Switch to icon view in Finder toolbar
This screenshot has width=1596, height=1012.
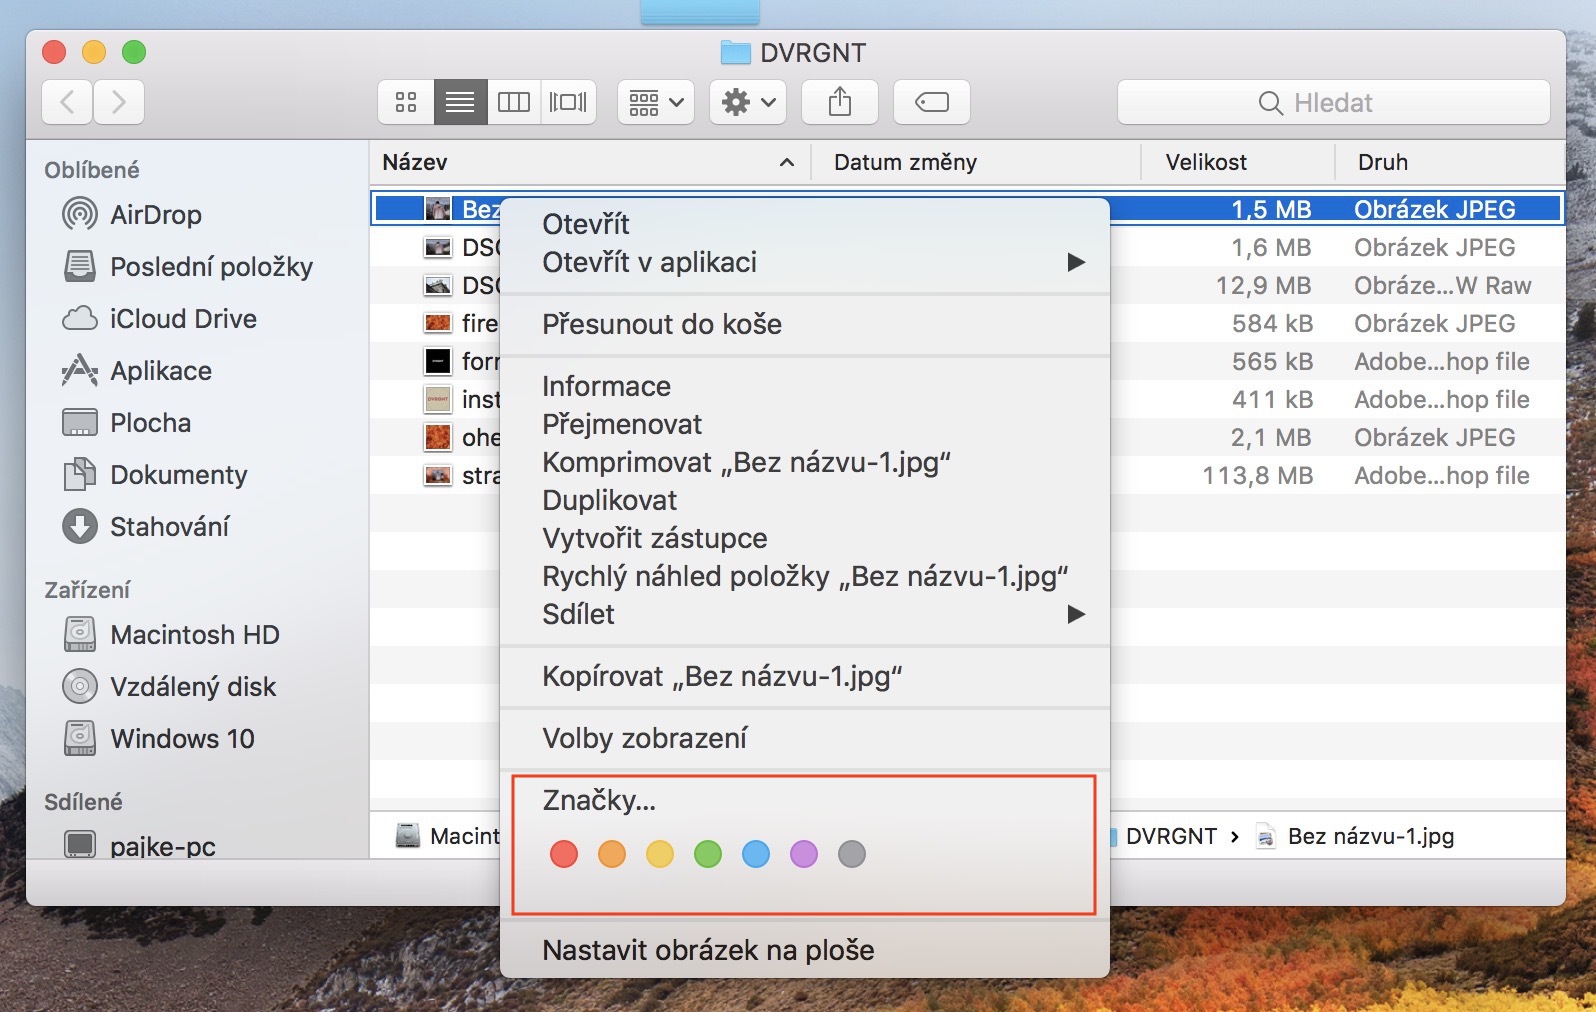pos(406,102)
